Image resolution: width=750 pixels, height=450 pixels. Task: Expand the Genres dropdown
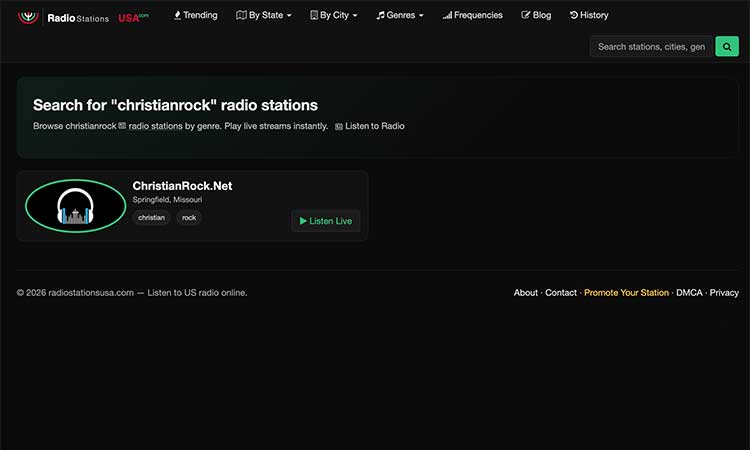400,15
